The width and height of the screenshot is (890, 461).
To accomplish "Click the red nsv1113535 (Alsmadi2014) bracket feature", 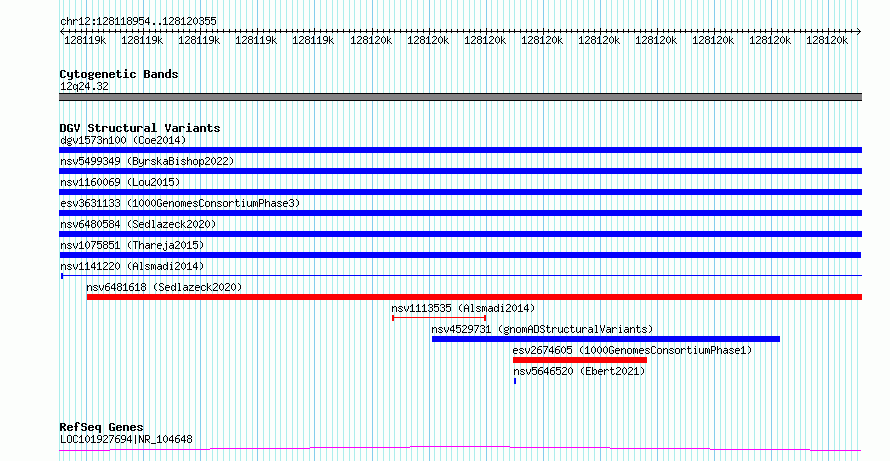I will [x=439, y=318].
